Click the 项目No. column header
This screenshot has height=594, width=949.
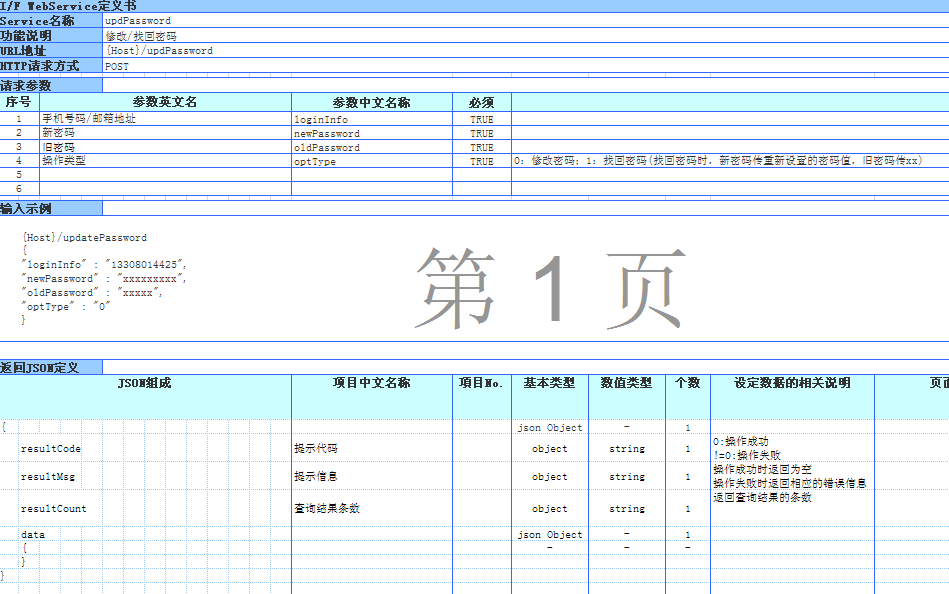point(482,397)
